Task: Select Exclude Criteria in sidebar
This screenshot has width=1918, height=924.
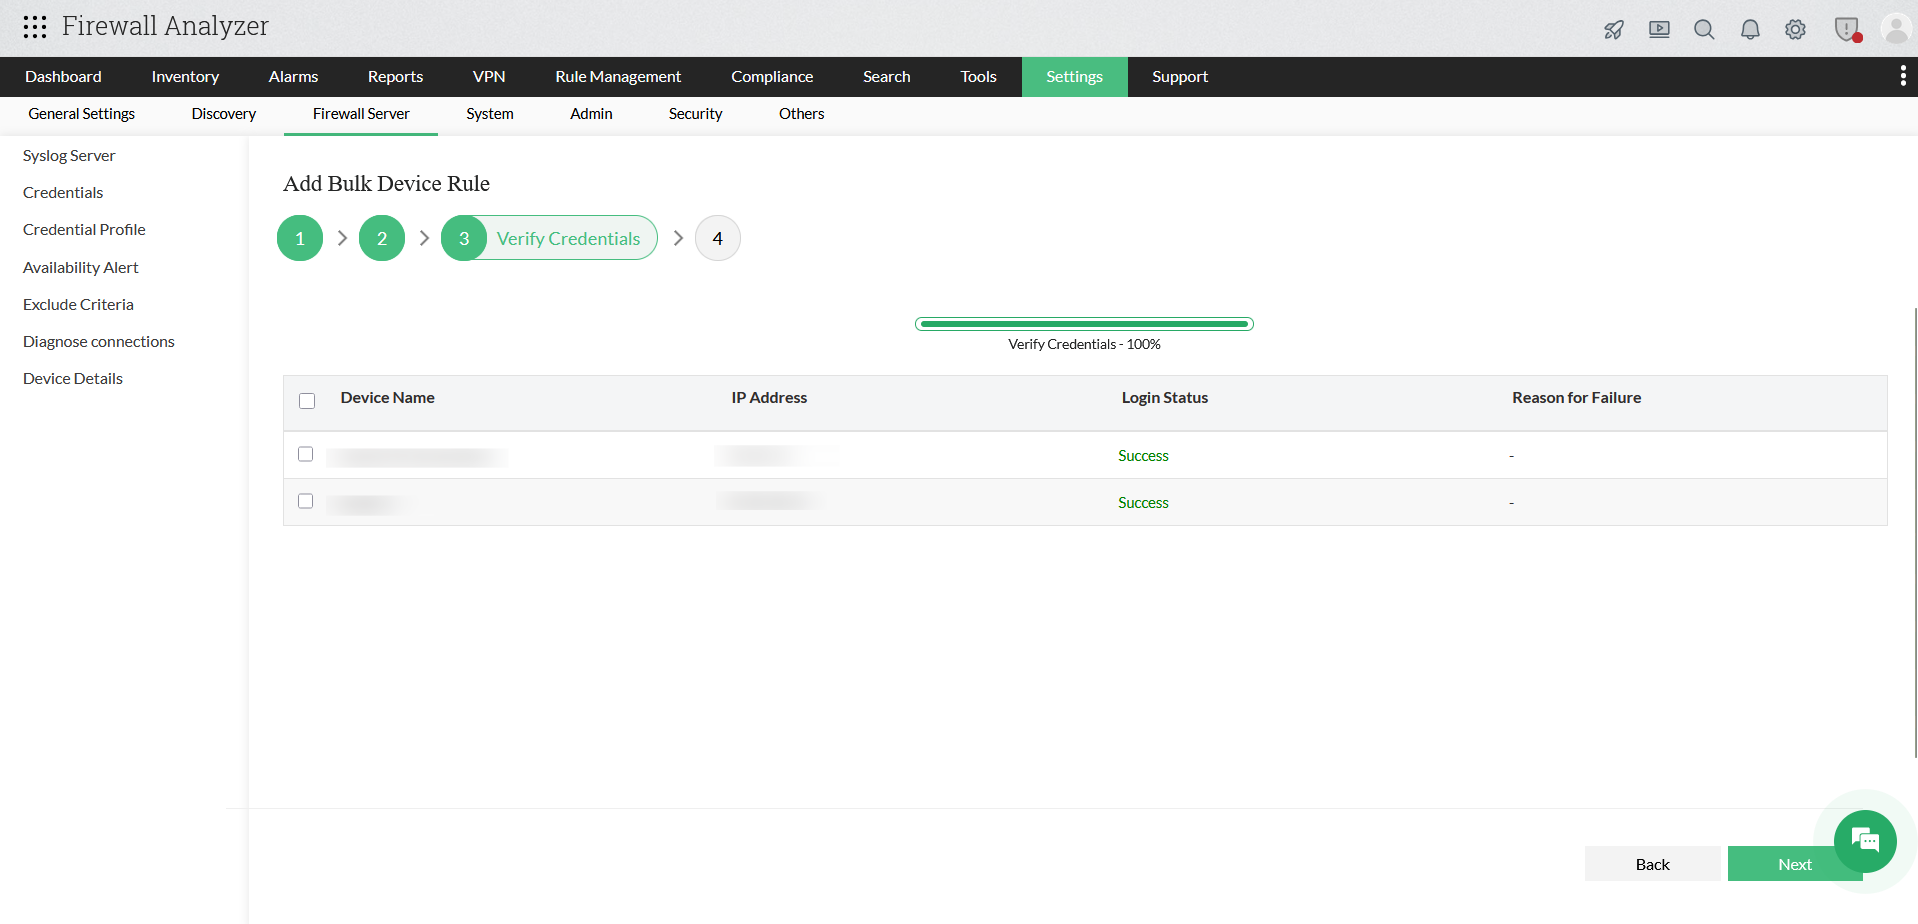Action: pyautogui.click(x=78, y=305)
